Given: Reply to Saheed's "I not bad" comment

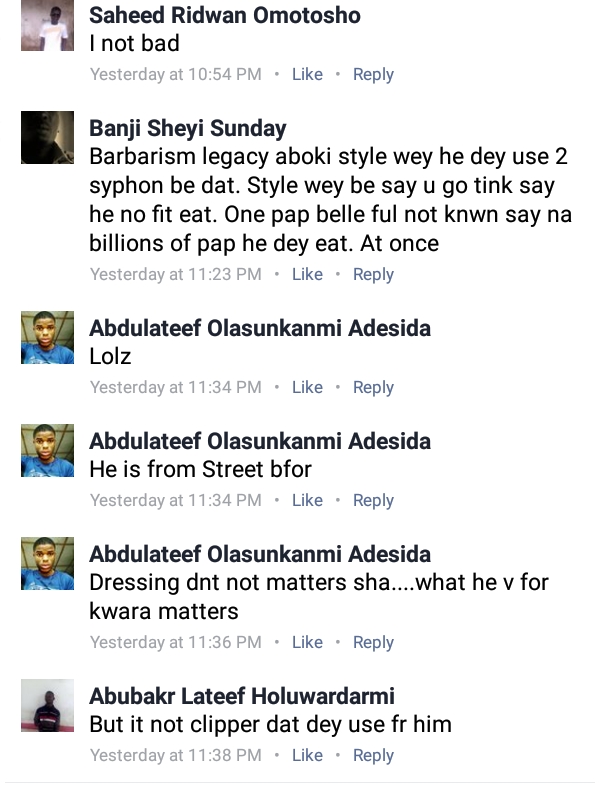Looking at the screenshot, I should pyautogui.click(x=373, y=74).
